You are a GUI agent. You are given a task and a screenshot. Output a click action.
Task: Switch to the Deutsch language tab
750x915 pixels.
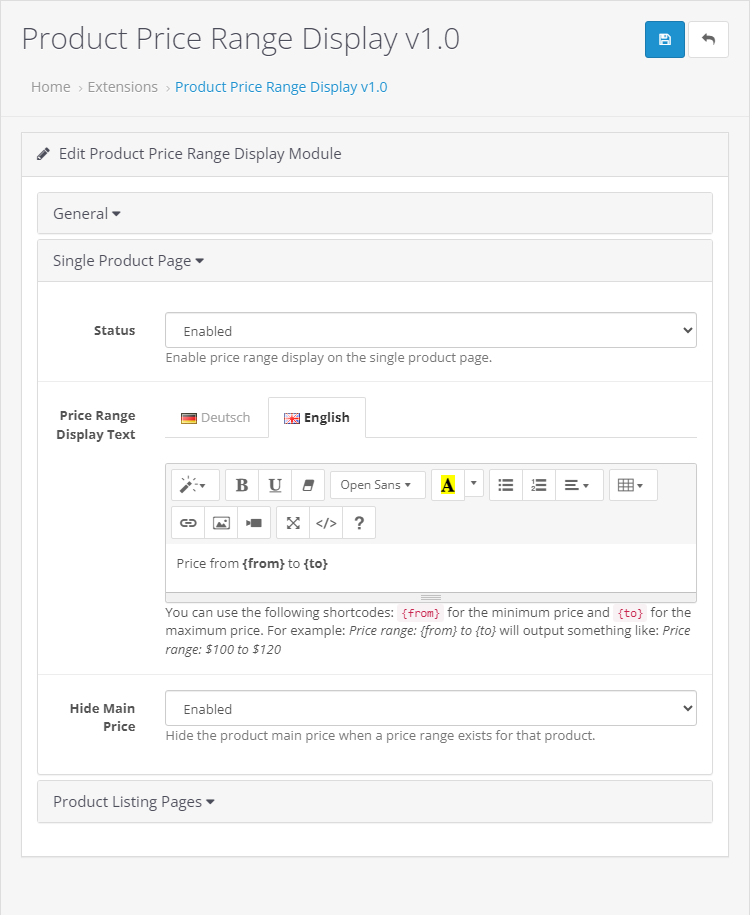point(216,418)
